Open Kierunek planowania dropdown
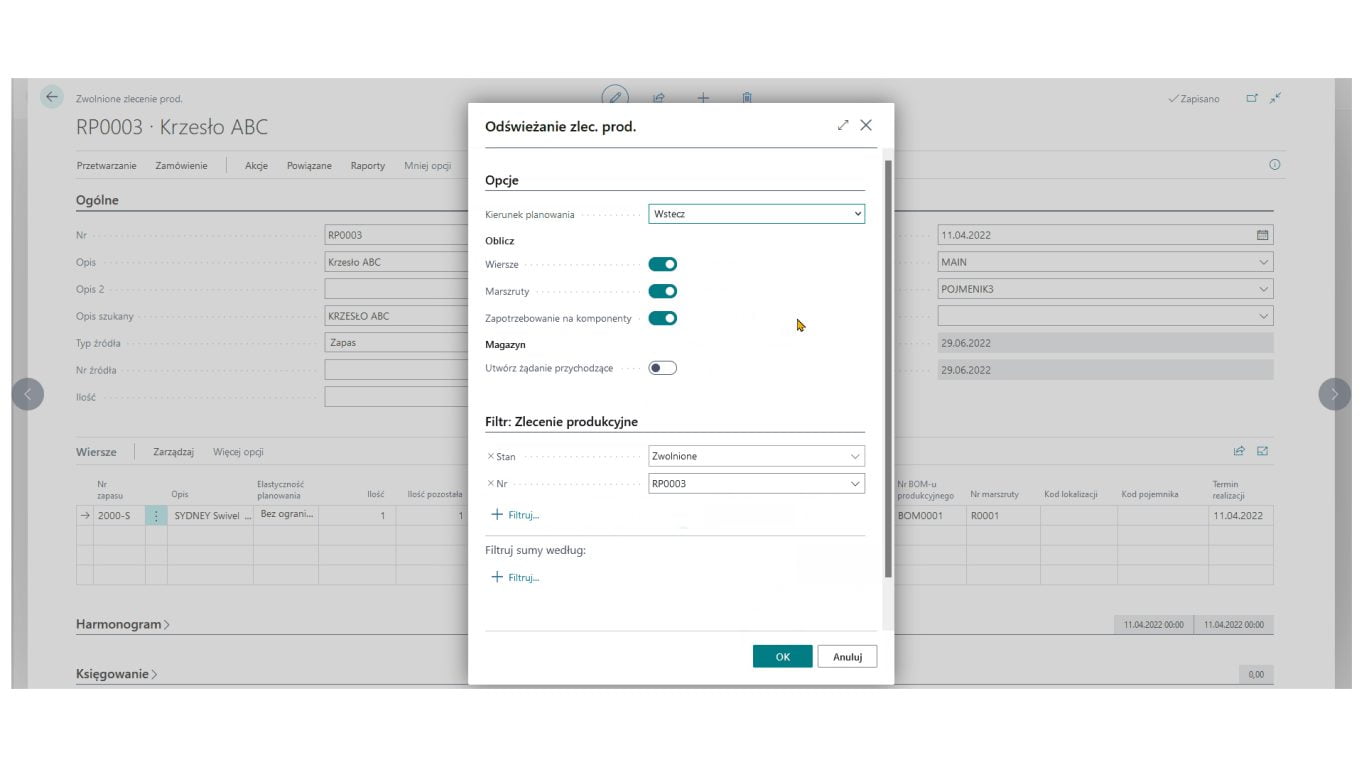Screen dimensions: 1364x767 [x=756, y=214]
